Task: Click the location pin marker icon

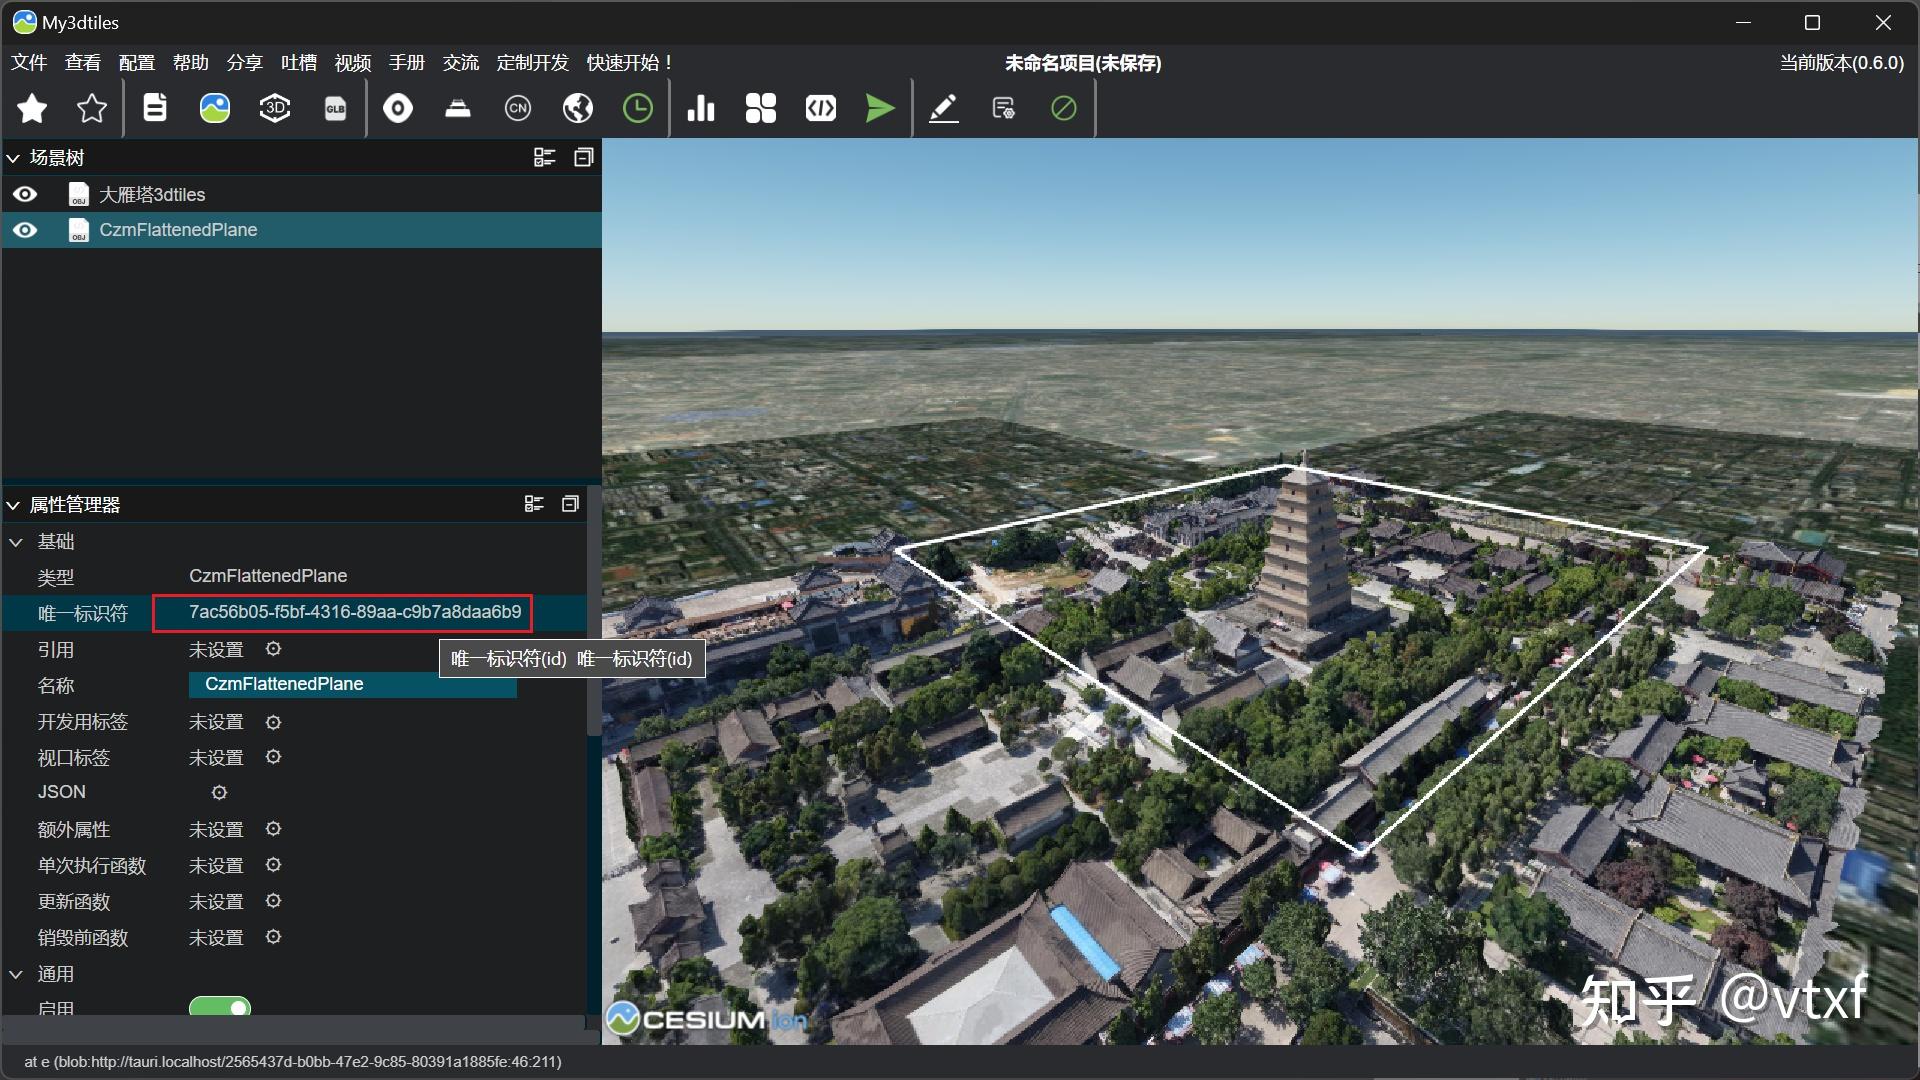Action: click(398, 108)
